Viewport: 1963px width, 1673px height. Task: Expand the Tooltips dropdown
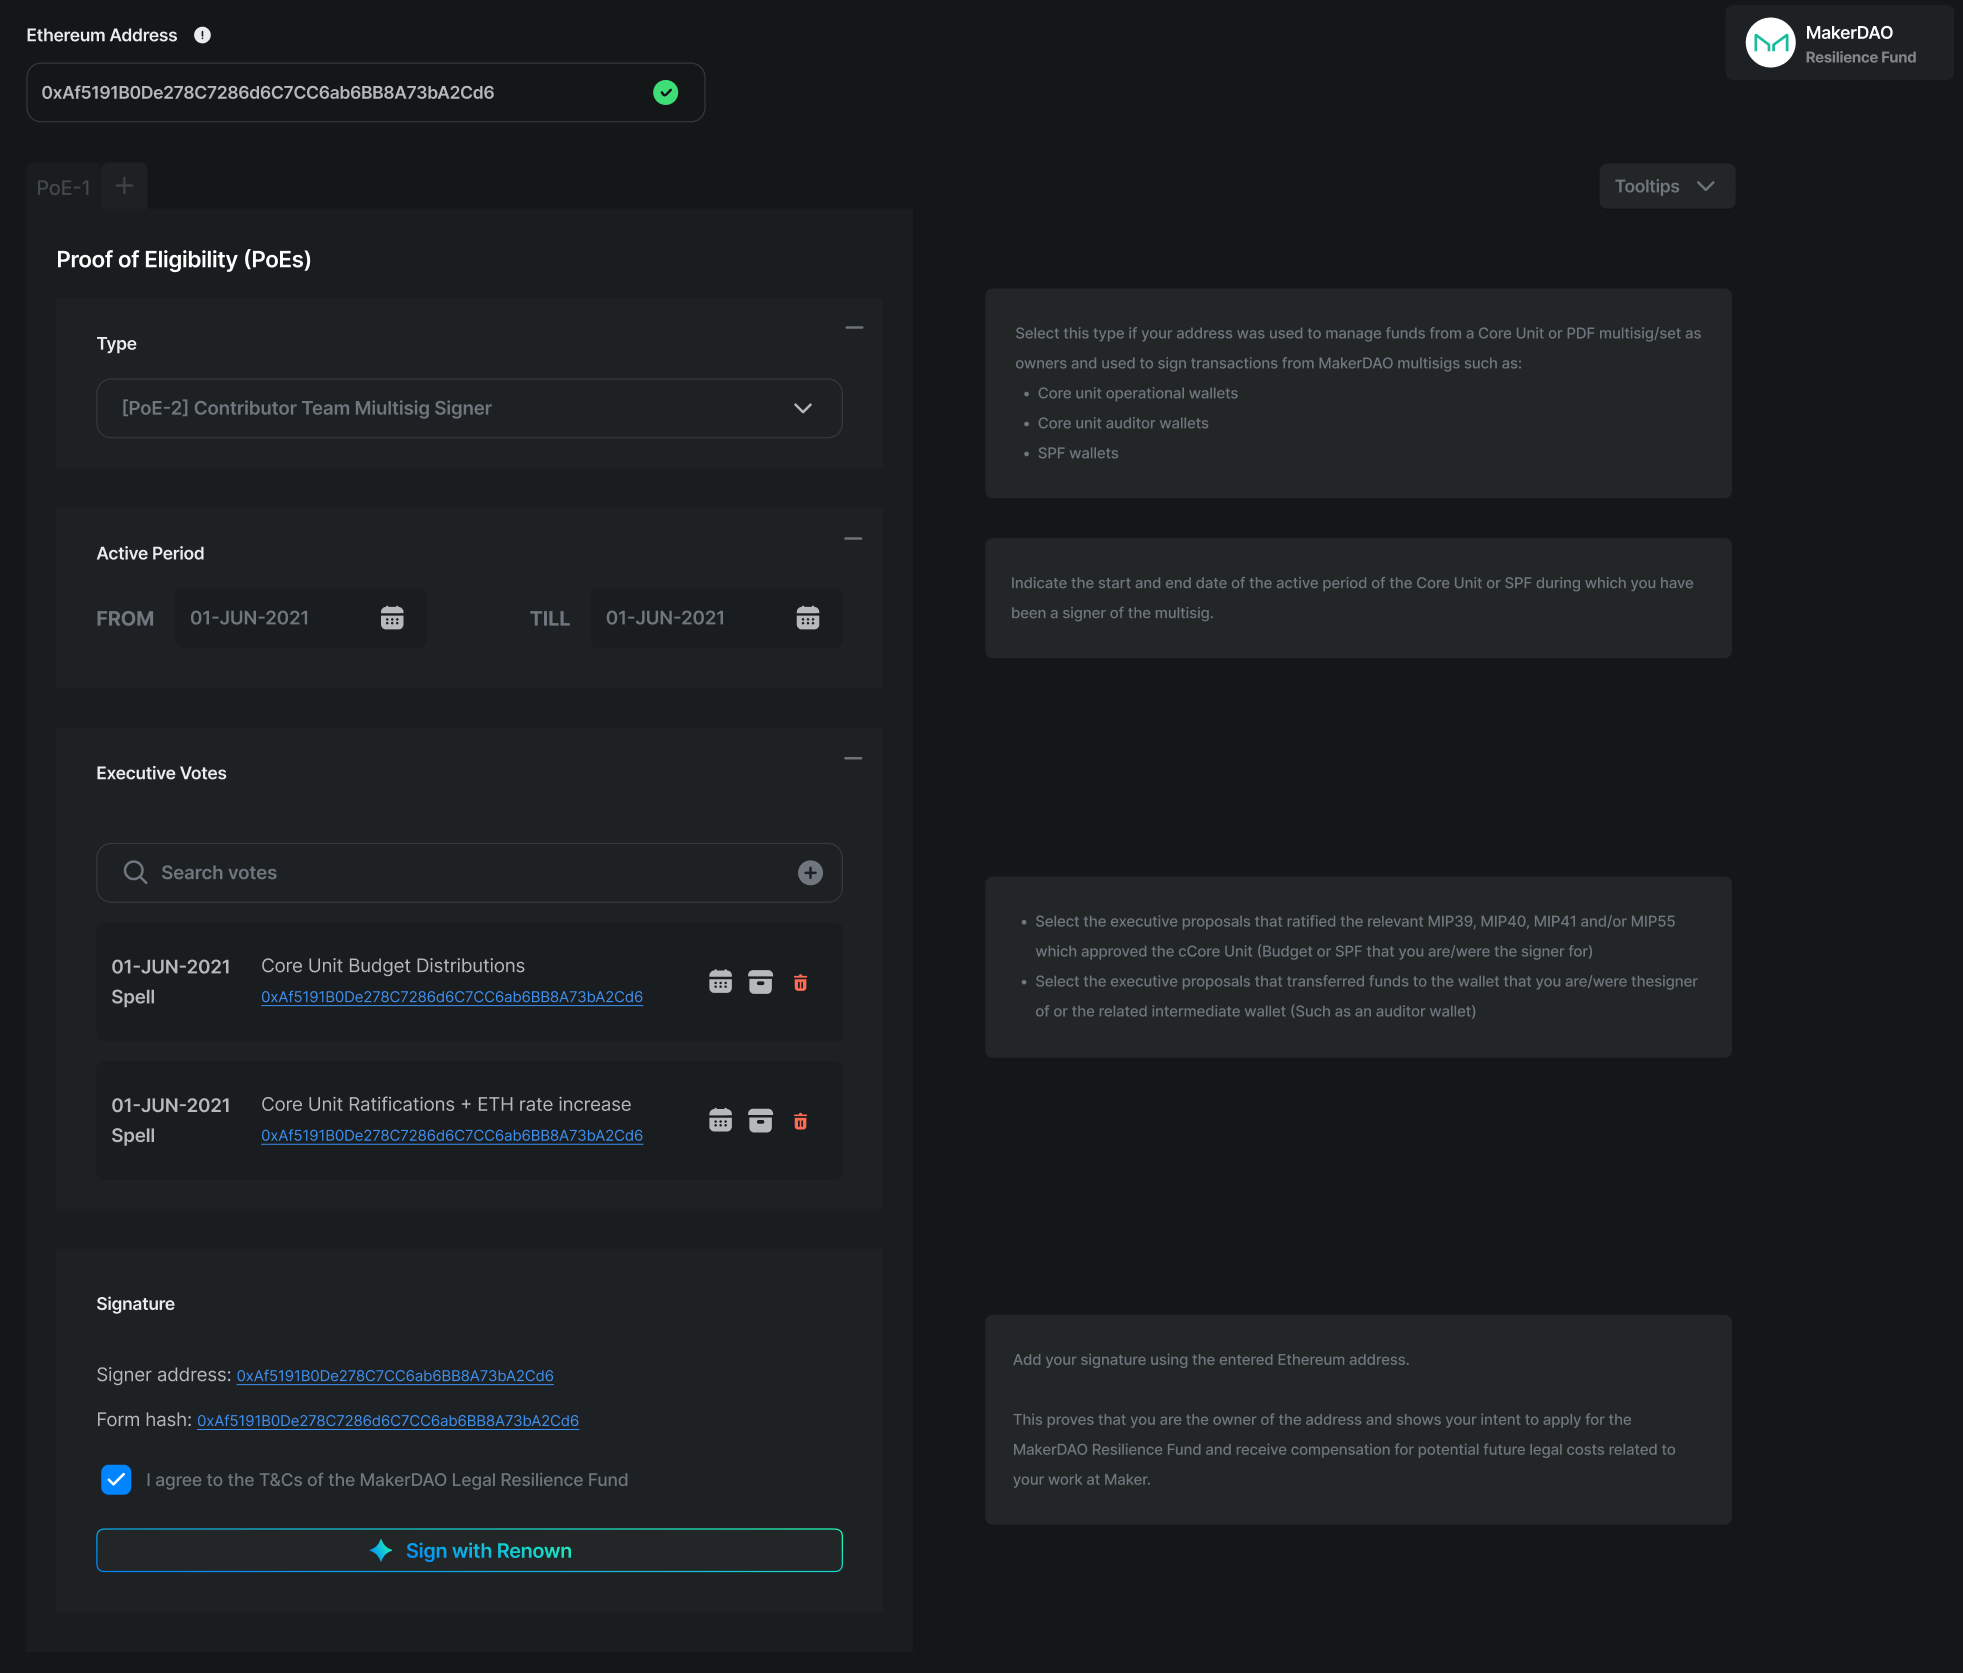point(1666,186)
